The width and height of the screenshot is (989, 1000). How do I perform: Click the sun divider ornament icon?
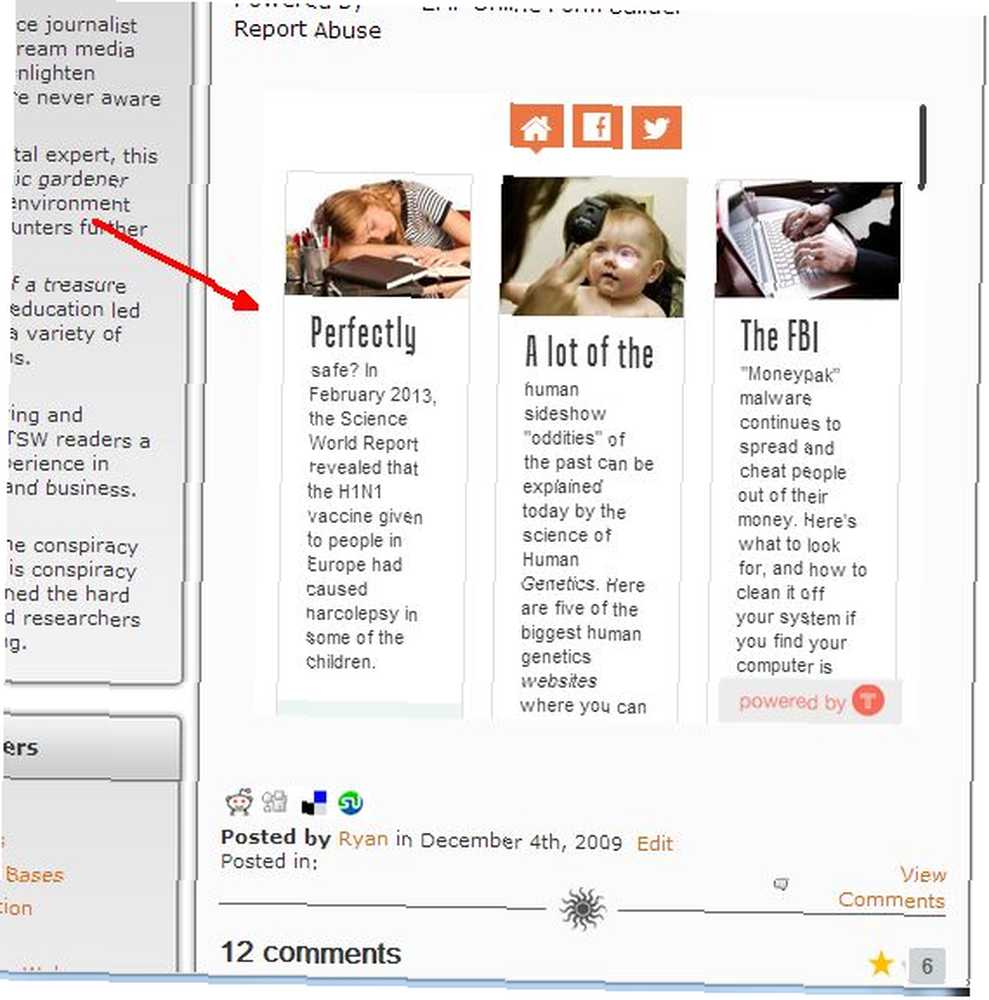tap(583, 908)
